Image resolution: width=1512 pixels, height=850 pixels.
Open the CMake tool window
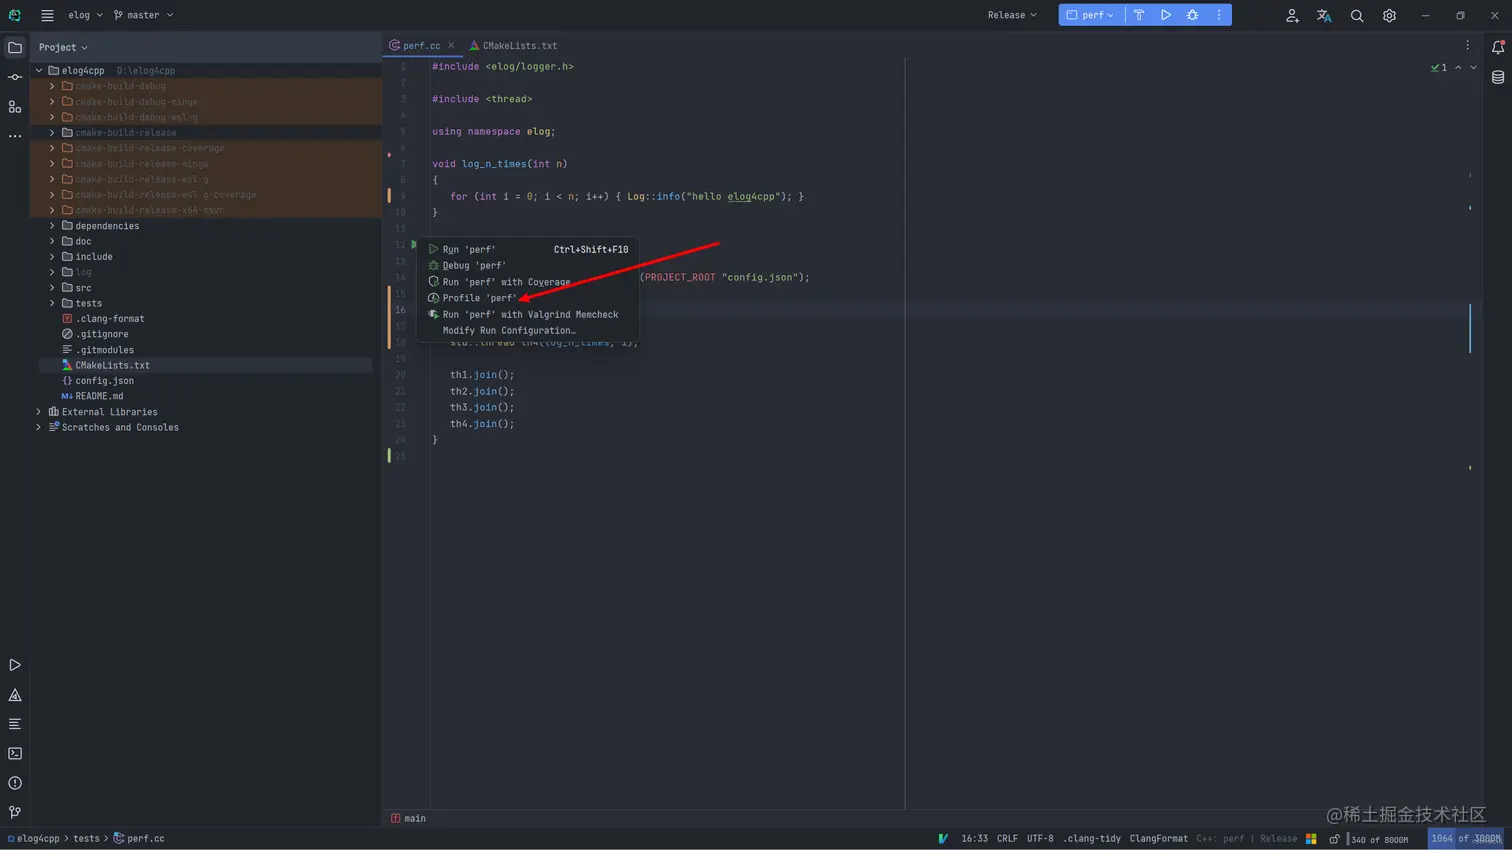(15, 695)
